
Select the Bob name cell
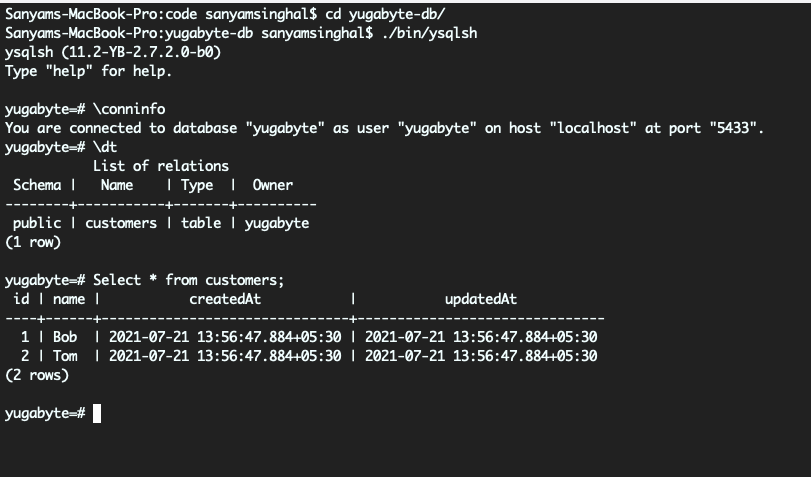[65, 337]
